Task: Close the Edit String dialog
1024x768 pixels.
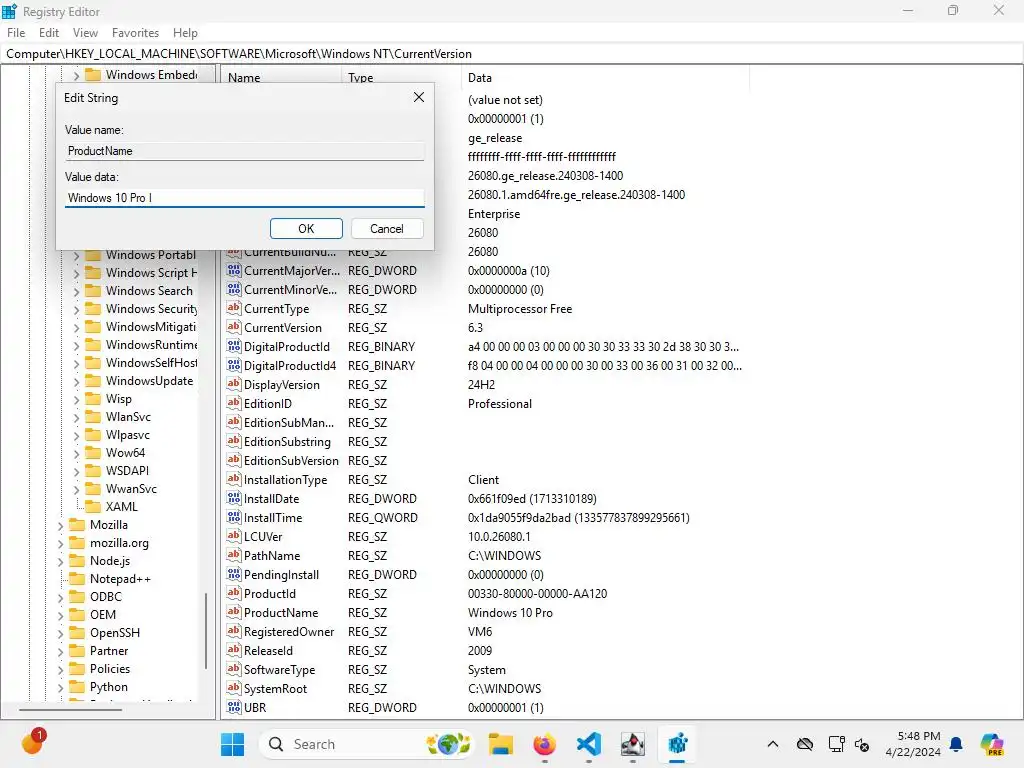Action: pos(419,97)
